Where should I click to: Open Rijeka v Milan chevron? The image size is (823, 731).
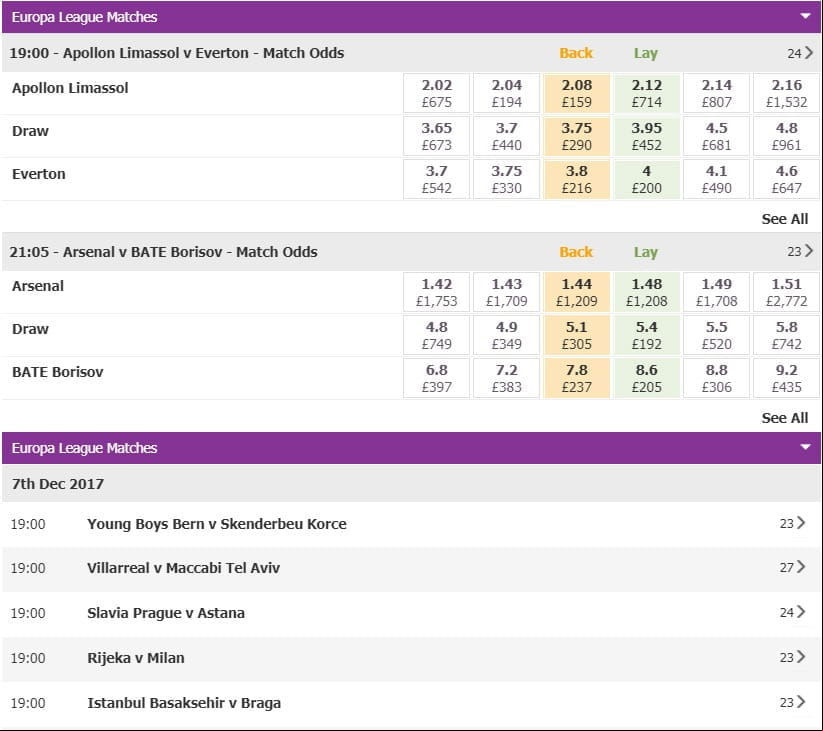point(801,657)
